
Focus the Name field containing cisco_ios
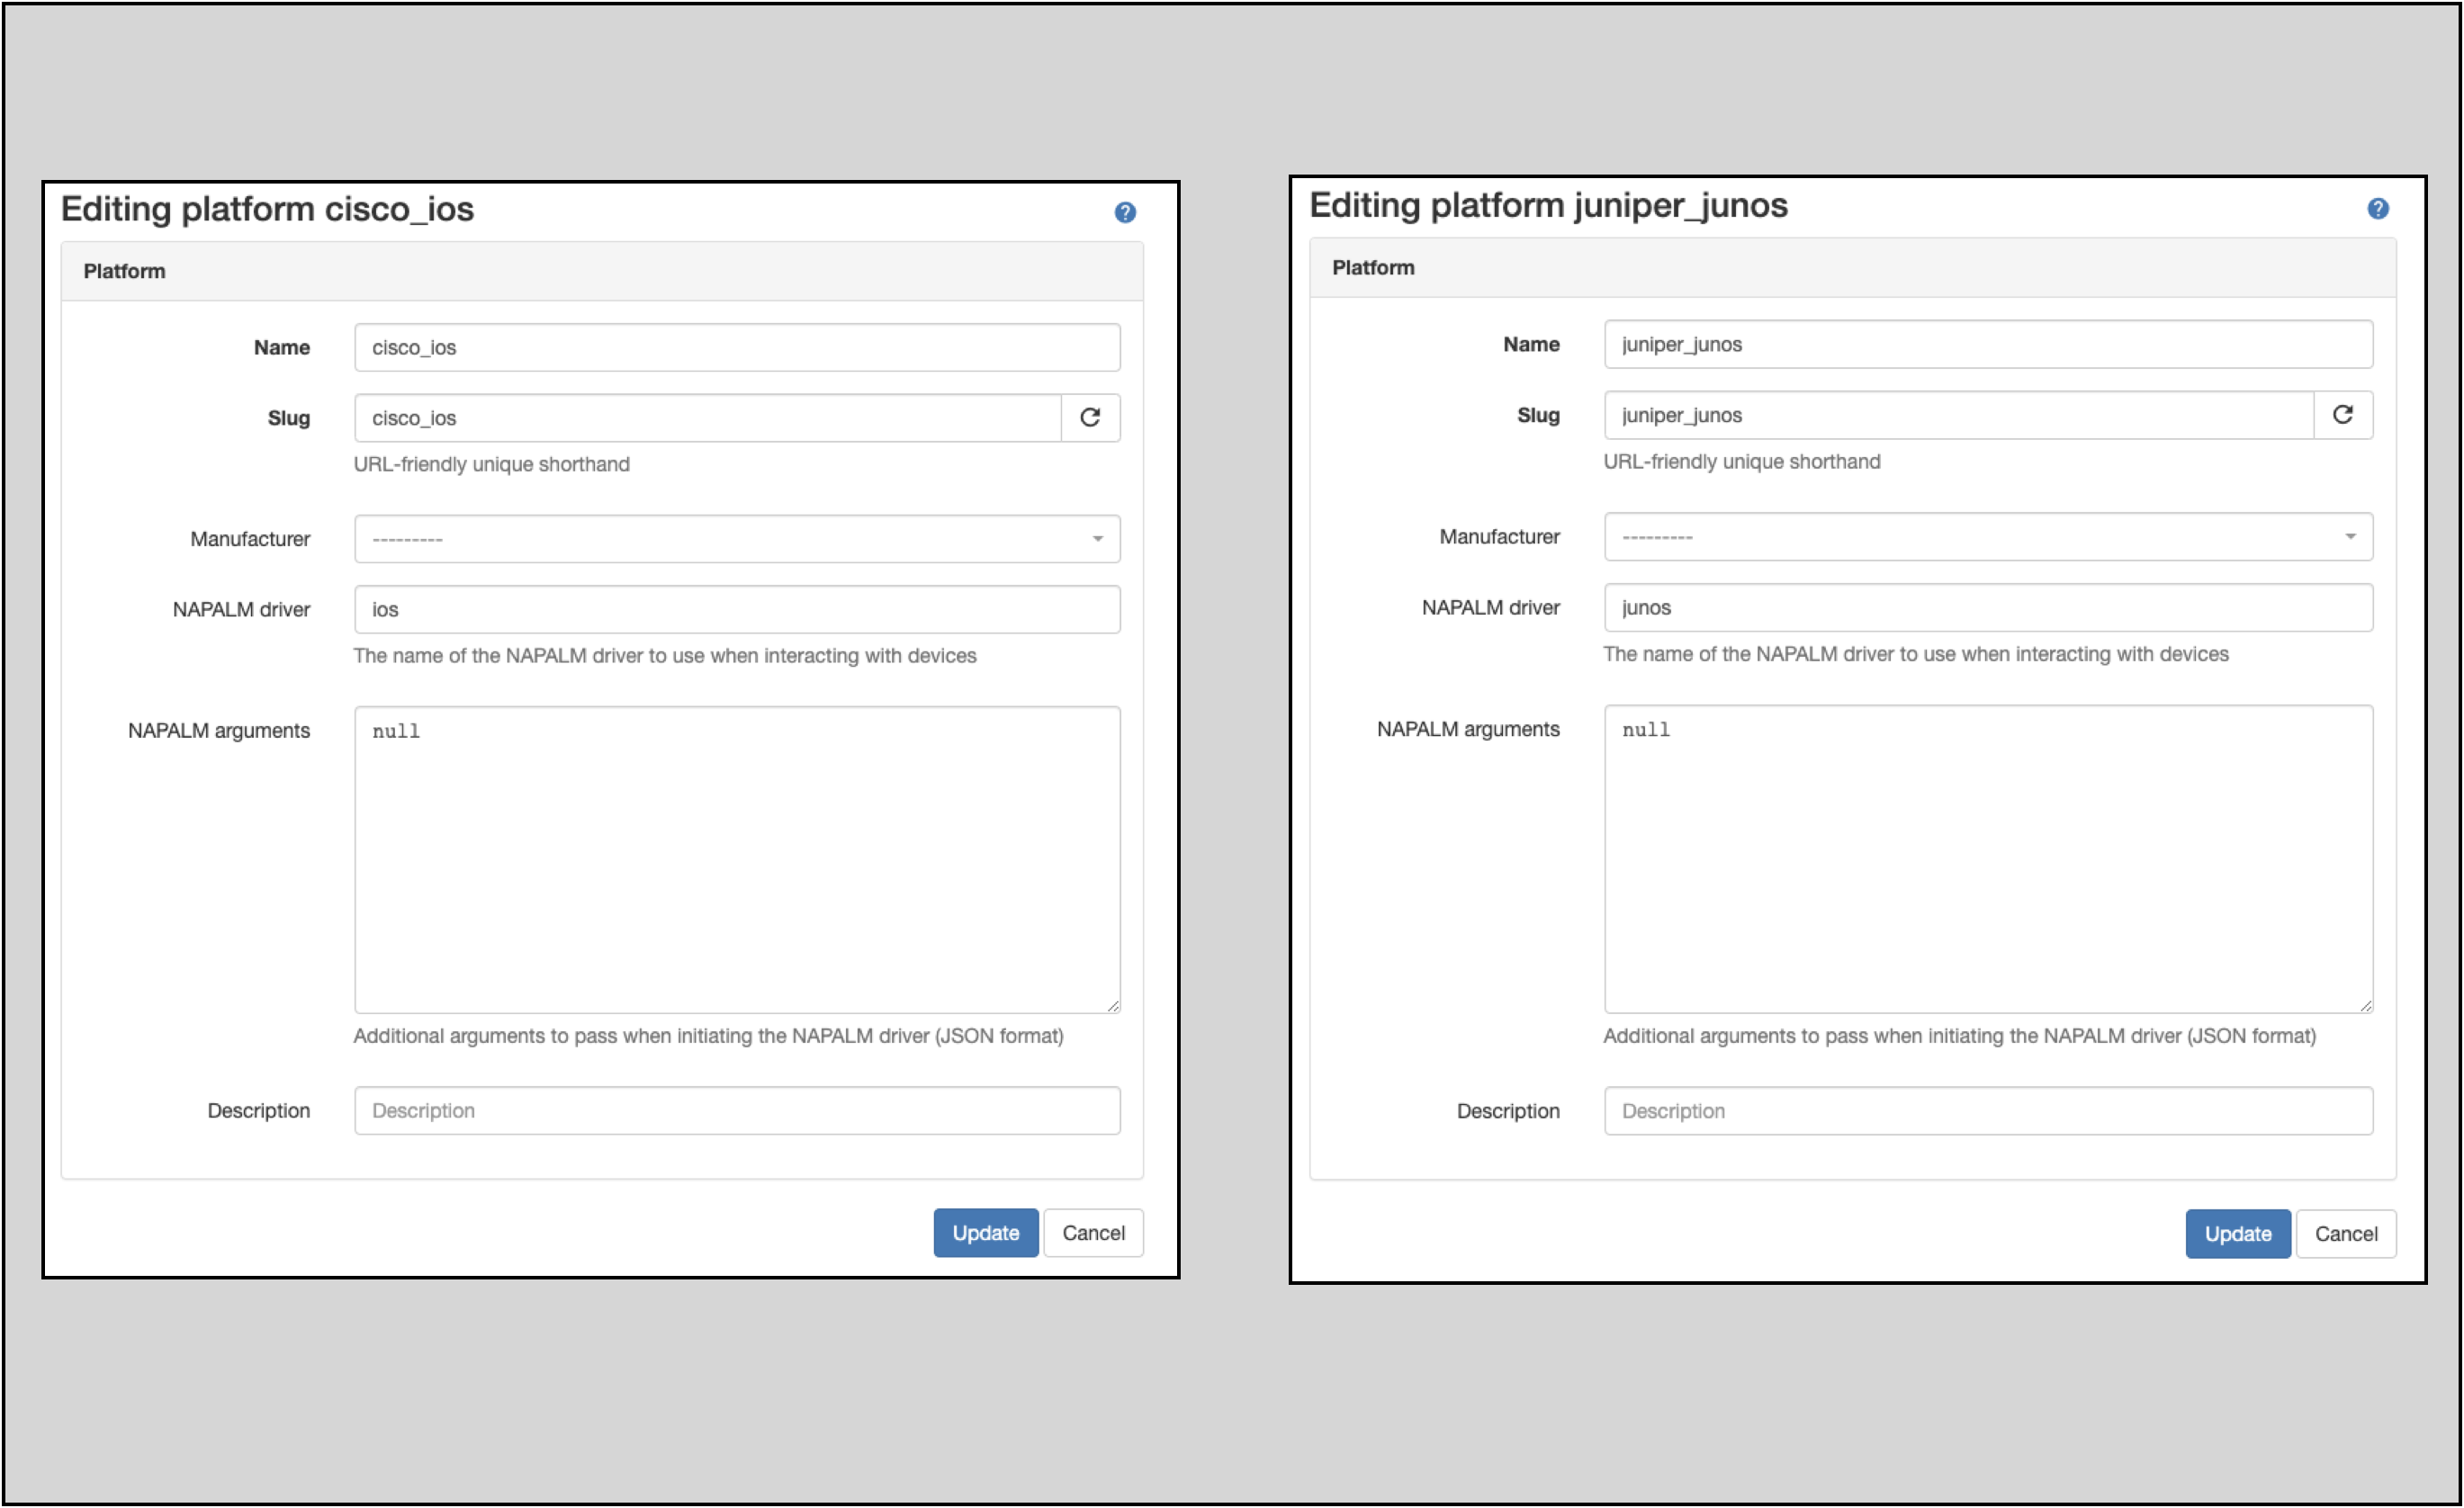point(737,347)
